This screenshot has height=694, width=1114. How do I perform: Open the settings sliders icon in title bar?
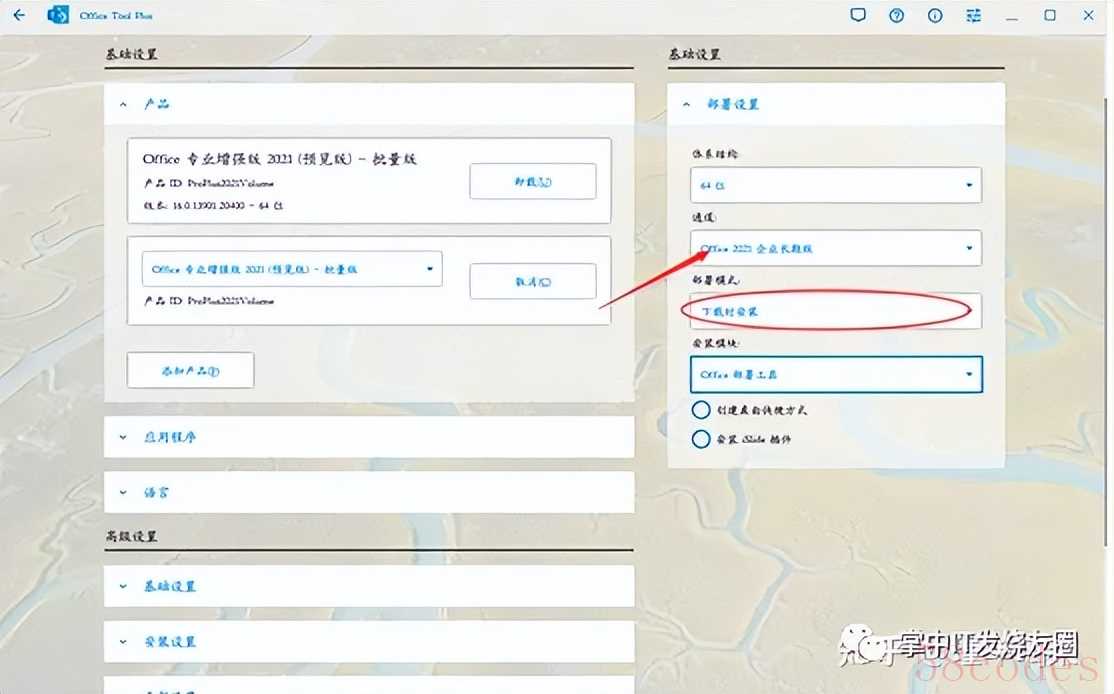973,15
